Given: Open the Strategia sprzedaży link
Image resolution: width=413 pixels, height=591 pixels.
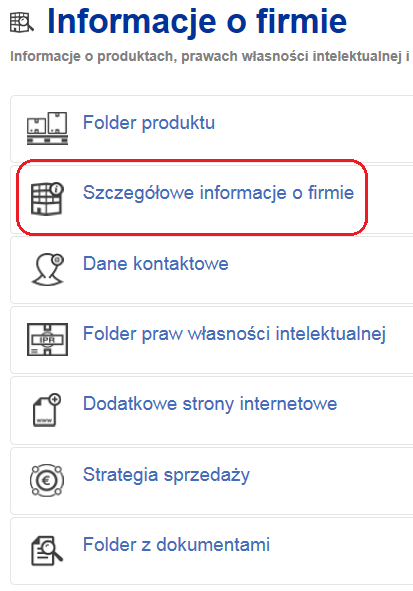Looking at the screenshot, I should click(166, 475).
